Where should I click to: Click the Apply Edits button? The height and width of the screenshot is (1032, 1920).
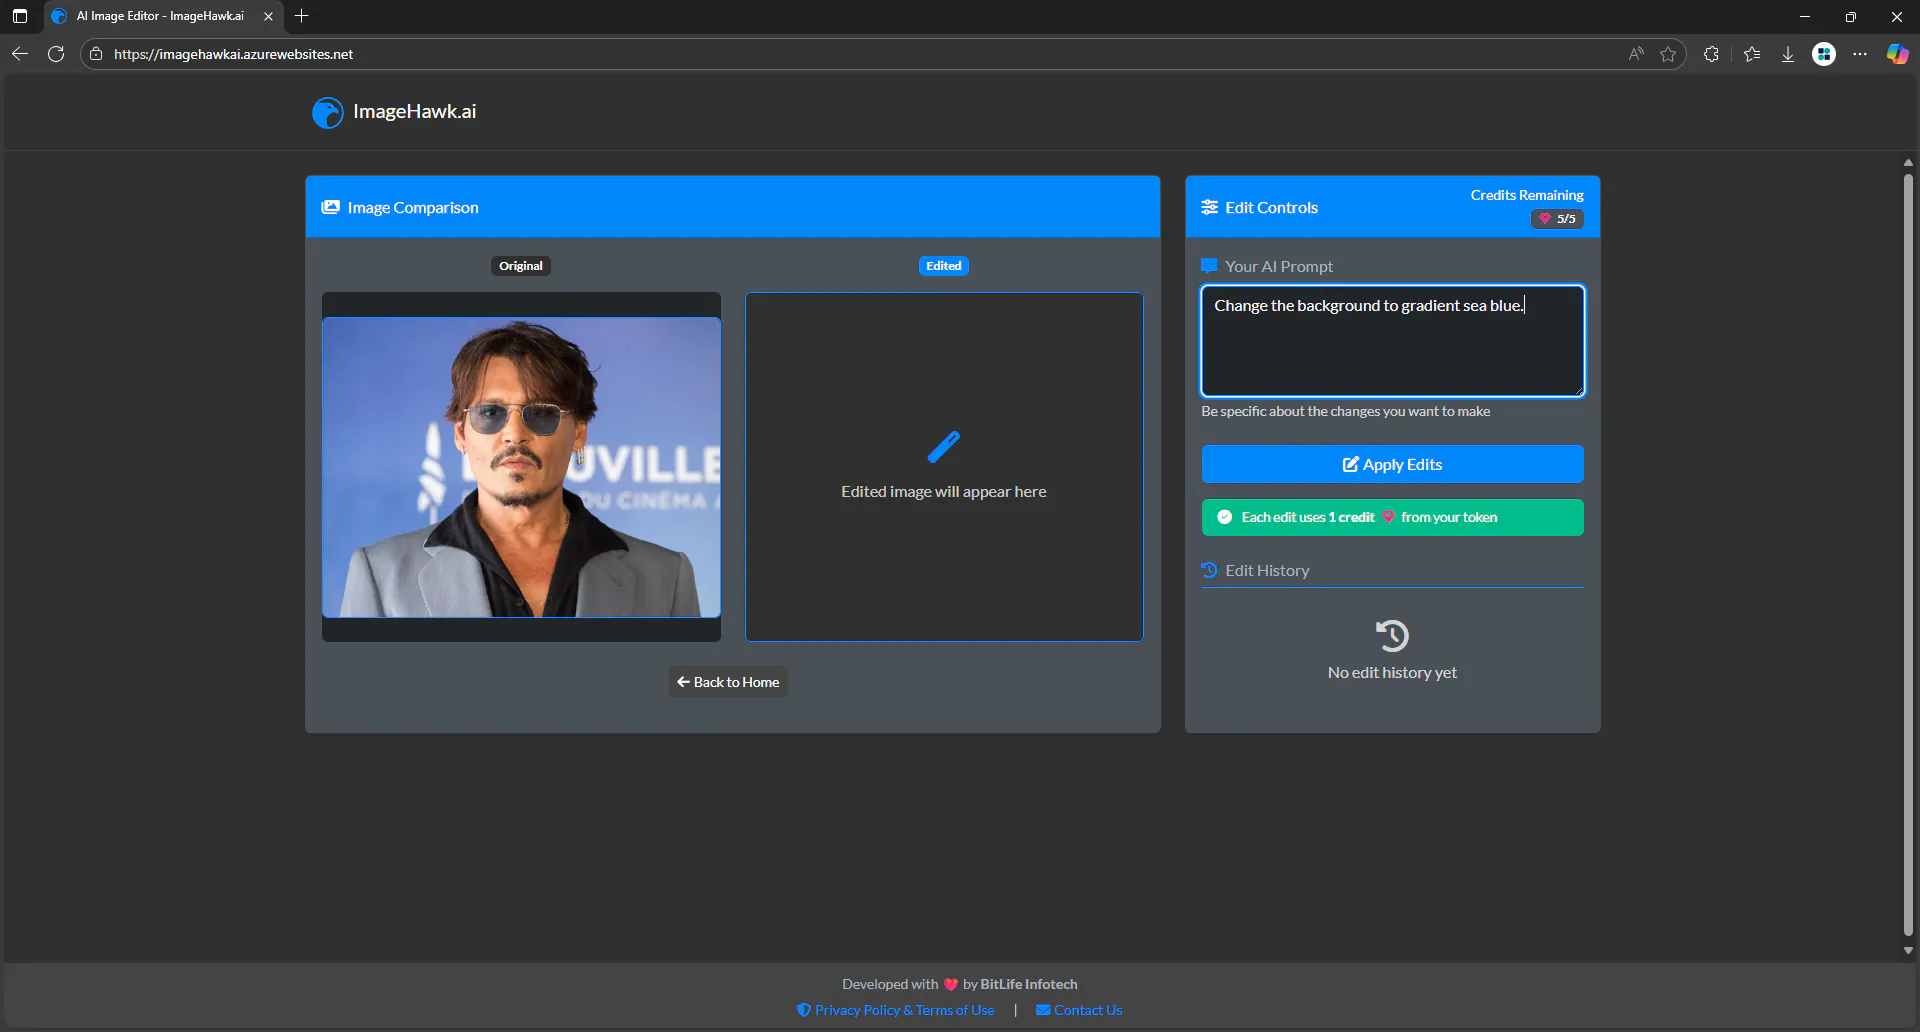(1392, 464)
